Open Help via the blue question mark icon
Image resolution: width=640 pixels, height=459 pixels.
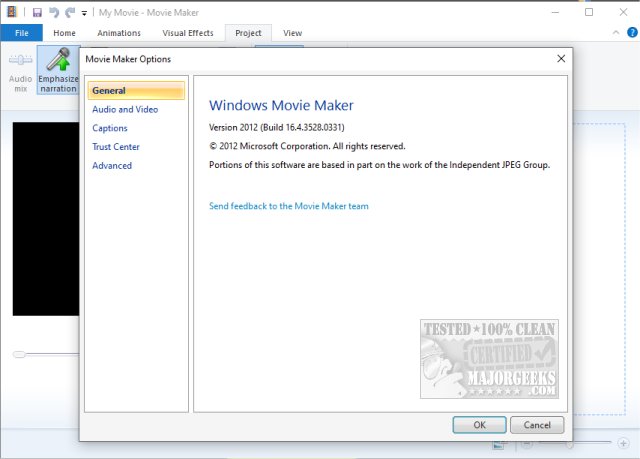(632, 32)
